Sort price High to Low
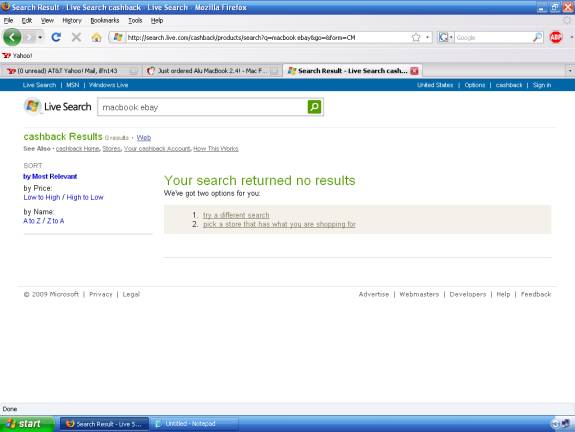This screenshot has width=575, height=432. 85,197
